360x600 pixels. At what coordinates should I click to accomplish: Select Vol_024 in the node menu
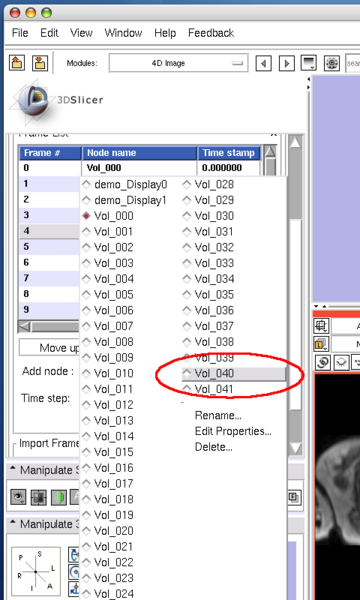tap(108, 593)
